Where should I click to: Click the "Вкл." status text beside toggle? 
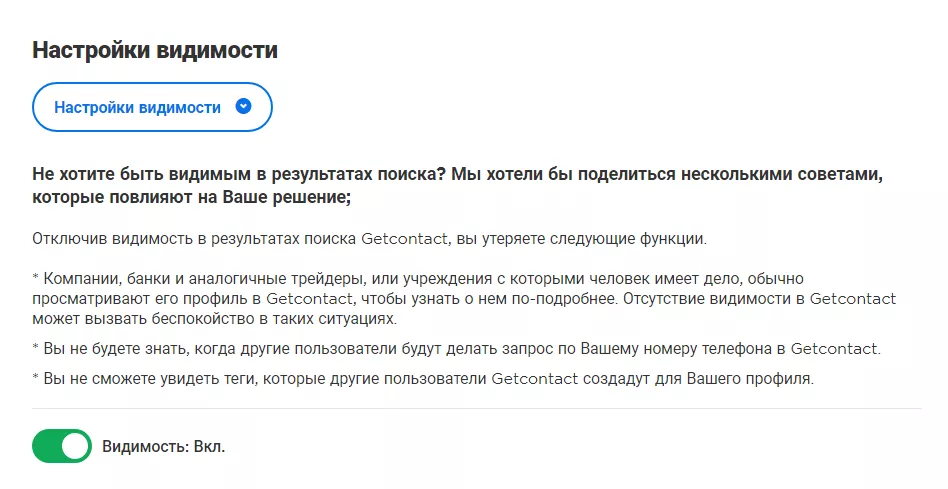(207, 446)
